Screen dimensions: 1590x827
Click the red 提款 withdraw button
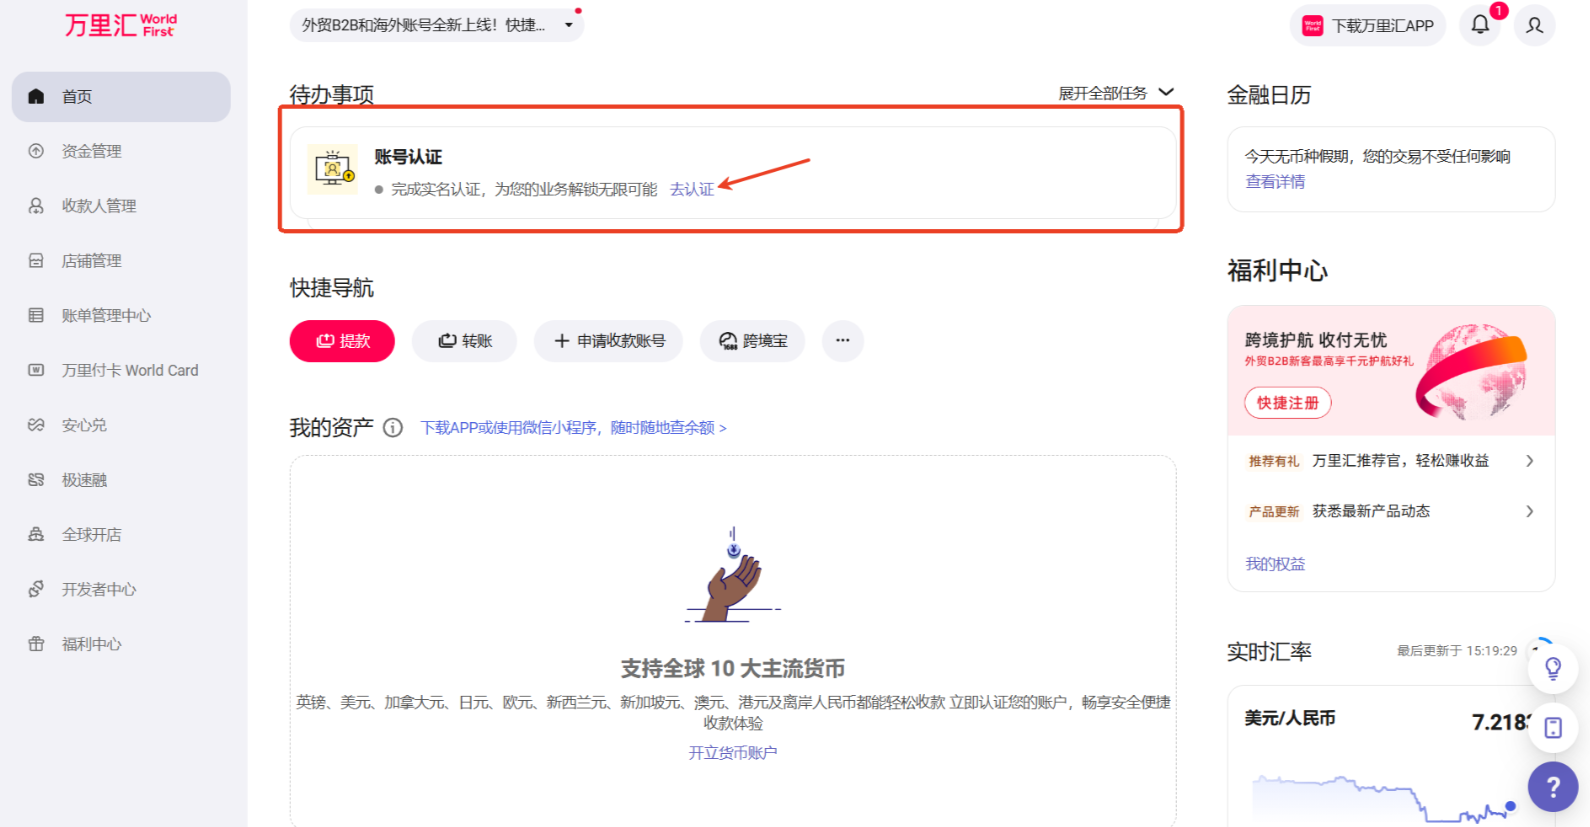[x=342, y=341]
